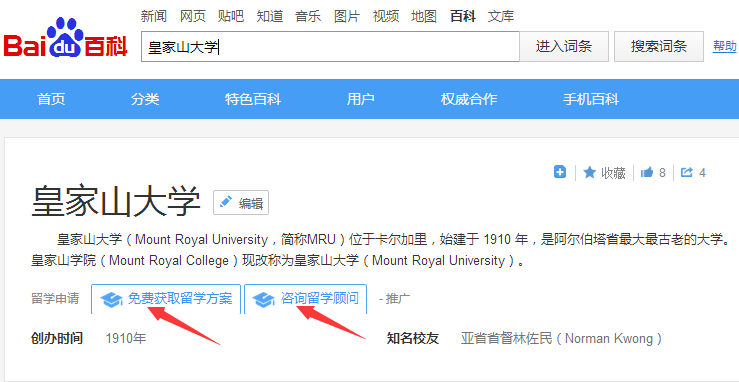739x382 pixels.
Task: Open the 音乐 link in top navigation
Action: click(x=308, y=16)
